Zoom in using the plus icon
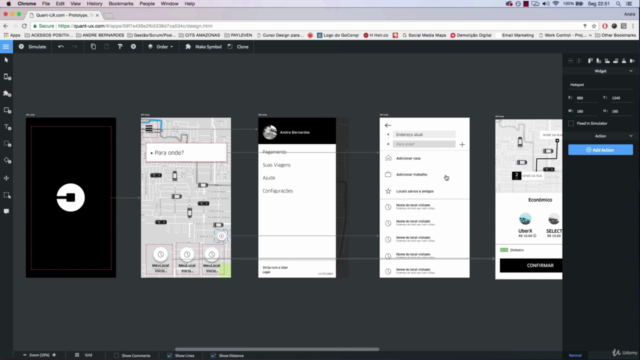 54,355
